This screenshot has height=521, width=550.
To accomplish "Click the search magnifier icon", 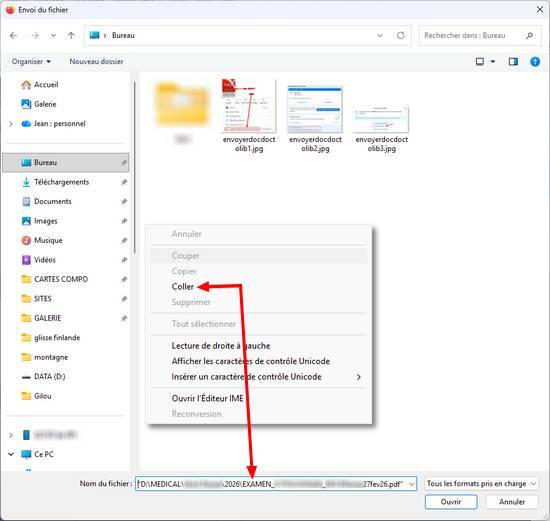I will pyautogui.click(x=530, y=35).
